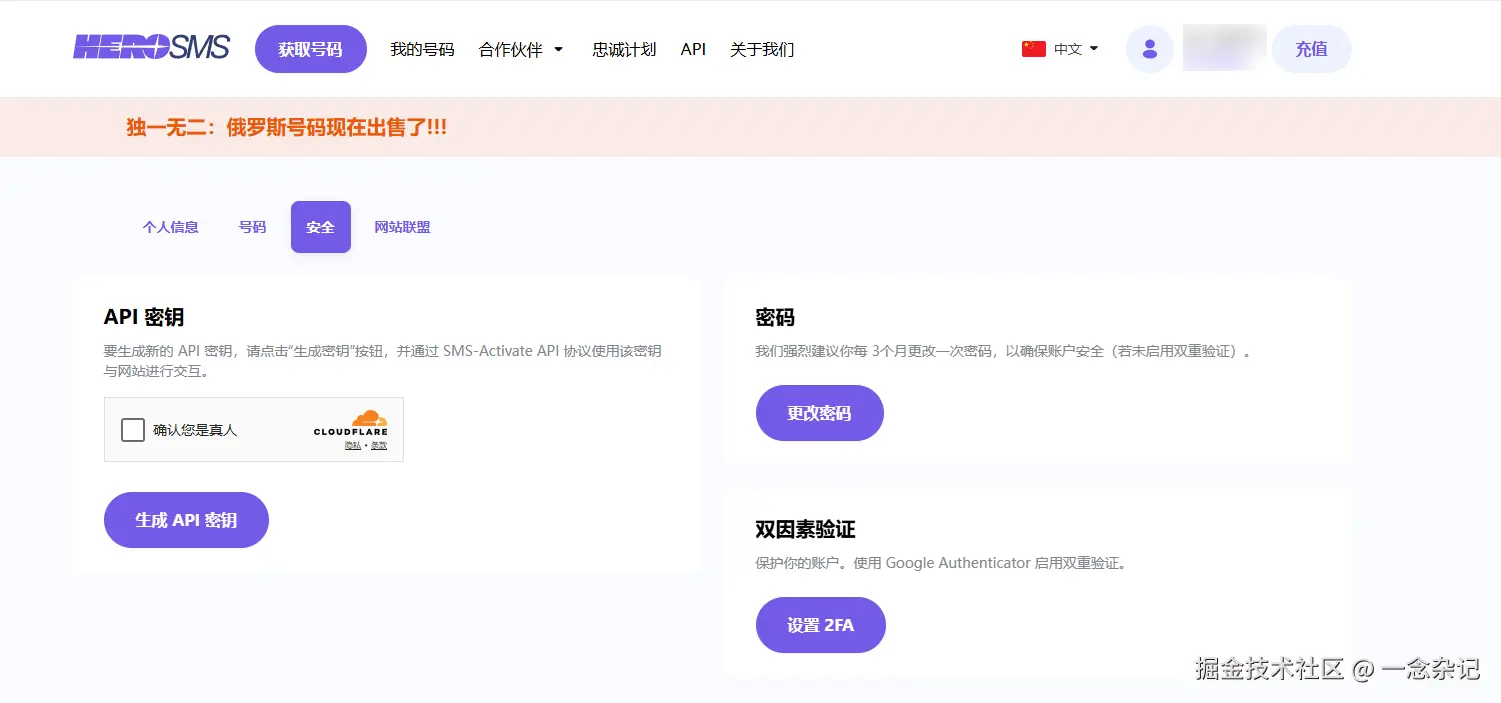The height and width of the screenshot is (703, 1501).
Task: Switch to the 号码 tab
Action: [252, 227]
